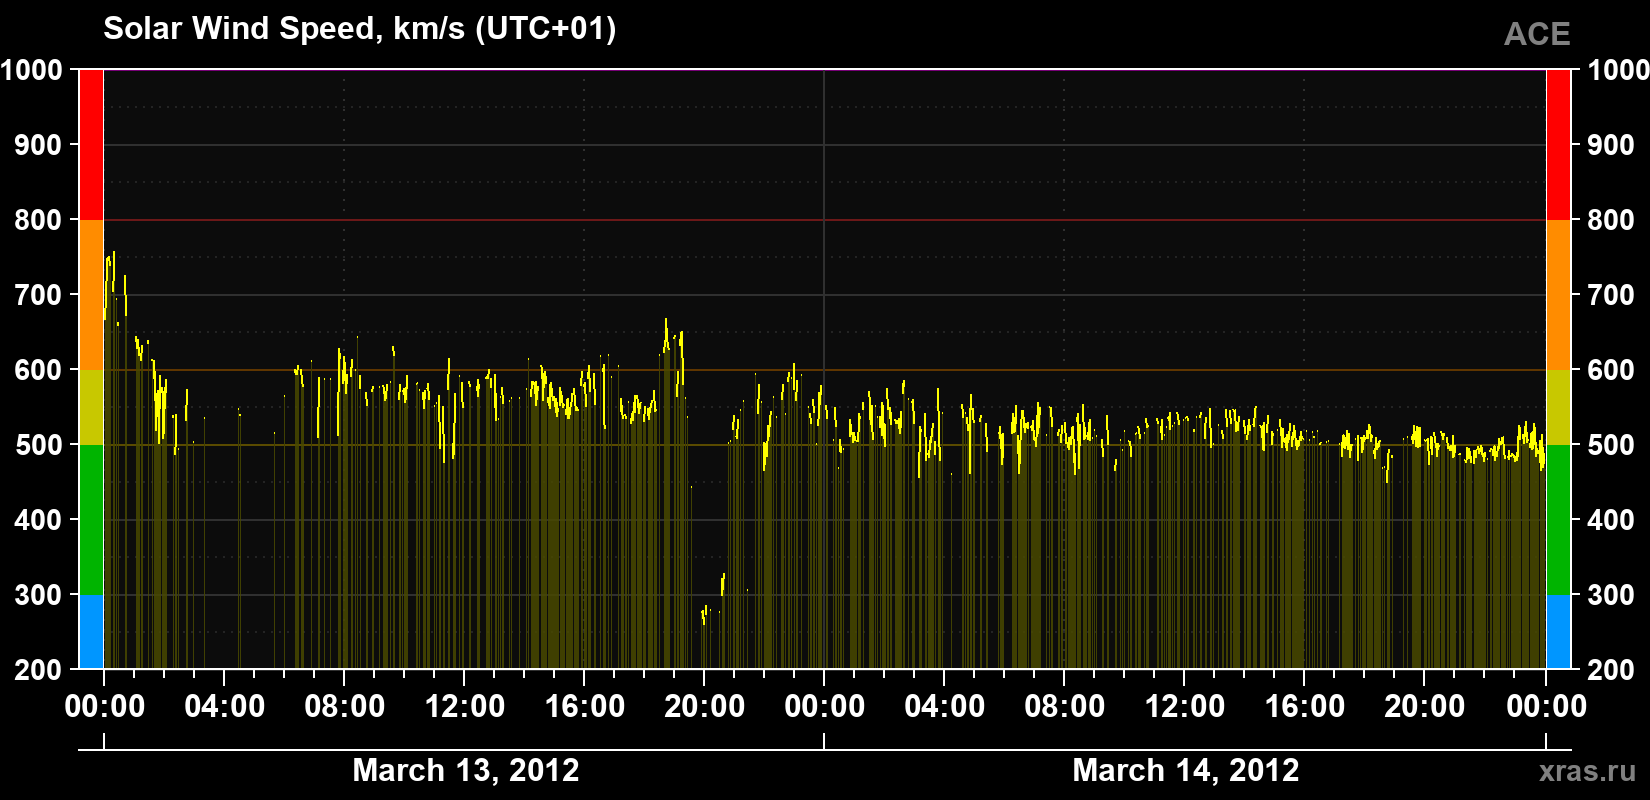This screenshot has width=1650, height=800.
Task: Click the red band on left speed scale
Action: click(91, 145)
